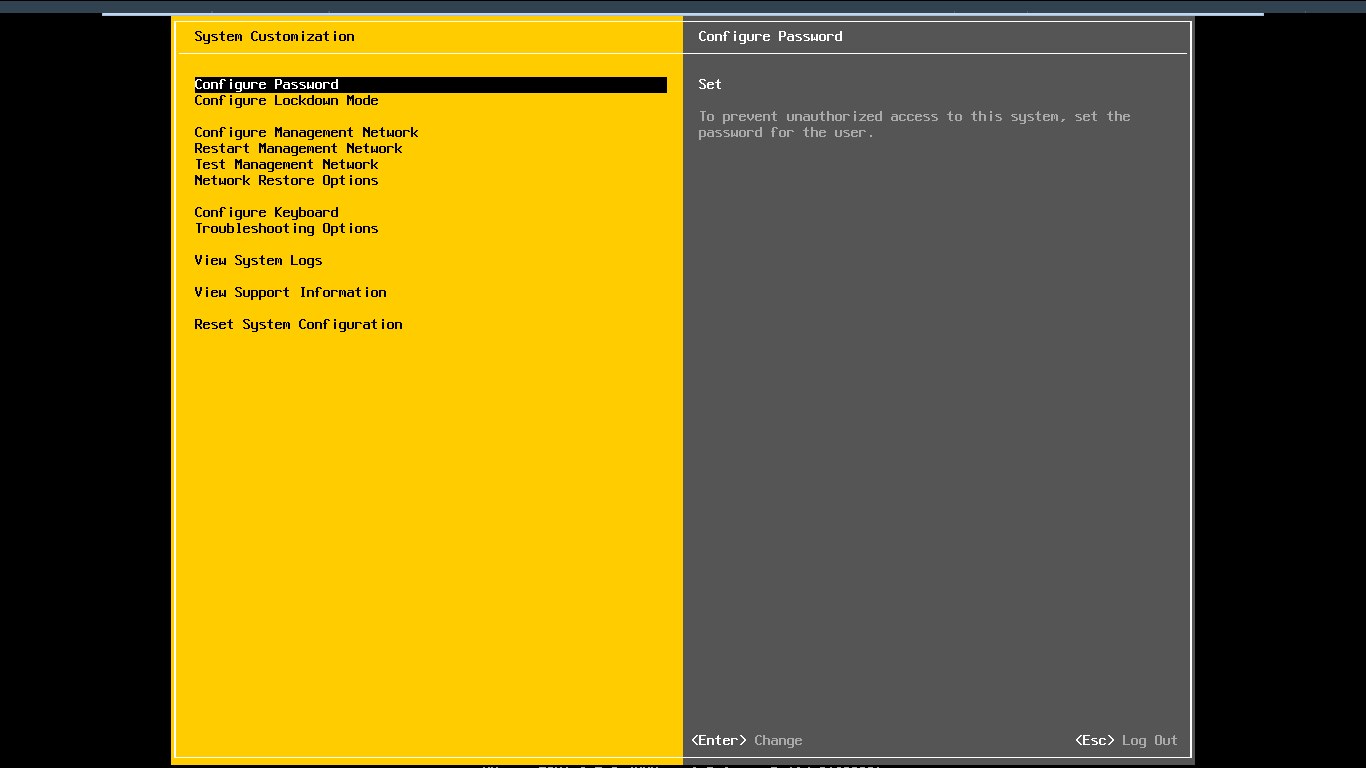Screen dimensions: 1366x768
Task: Select the highlighted Configure Password menu item
Action: (x=267, y=85)
